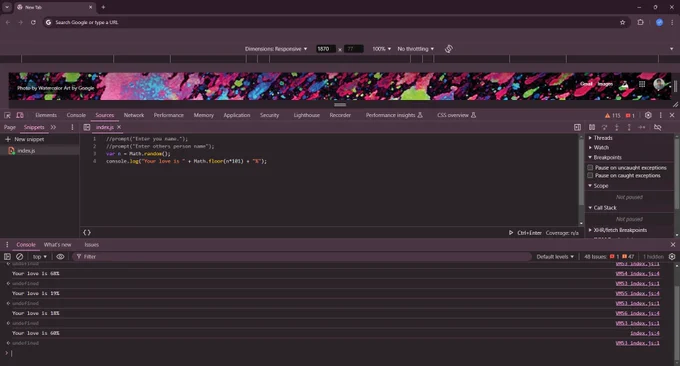The width and height of the screenshot is (680, 366).
Task: Expand the Threads section
Action: click(600, 138)
